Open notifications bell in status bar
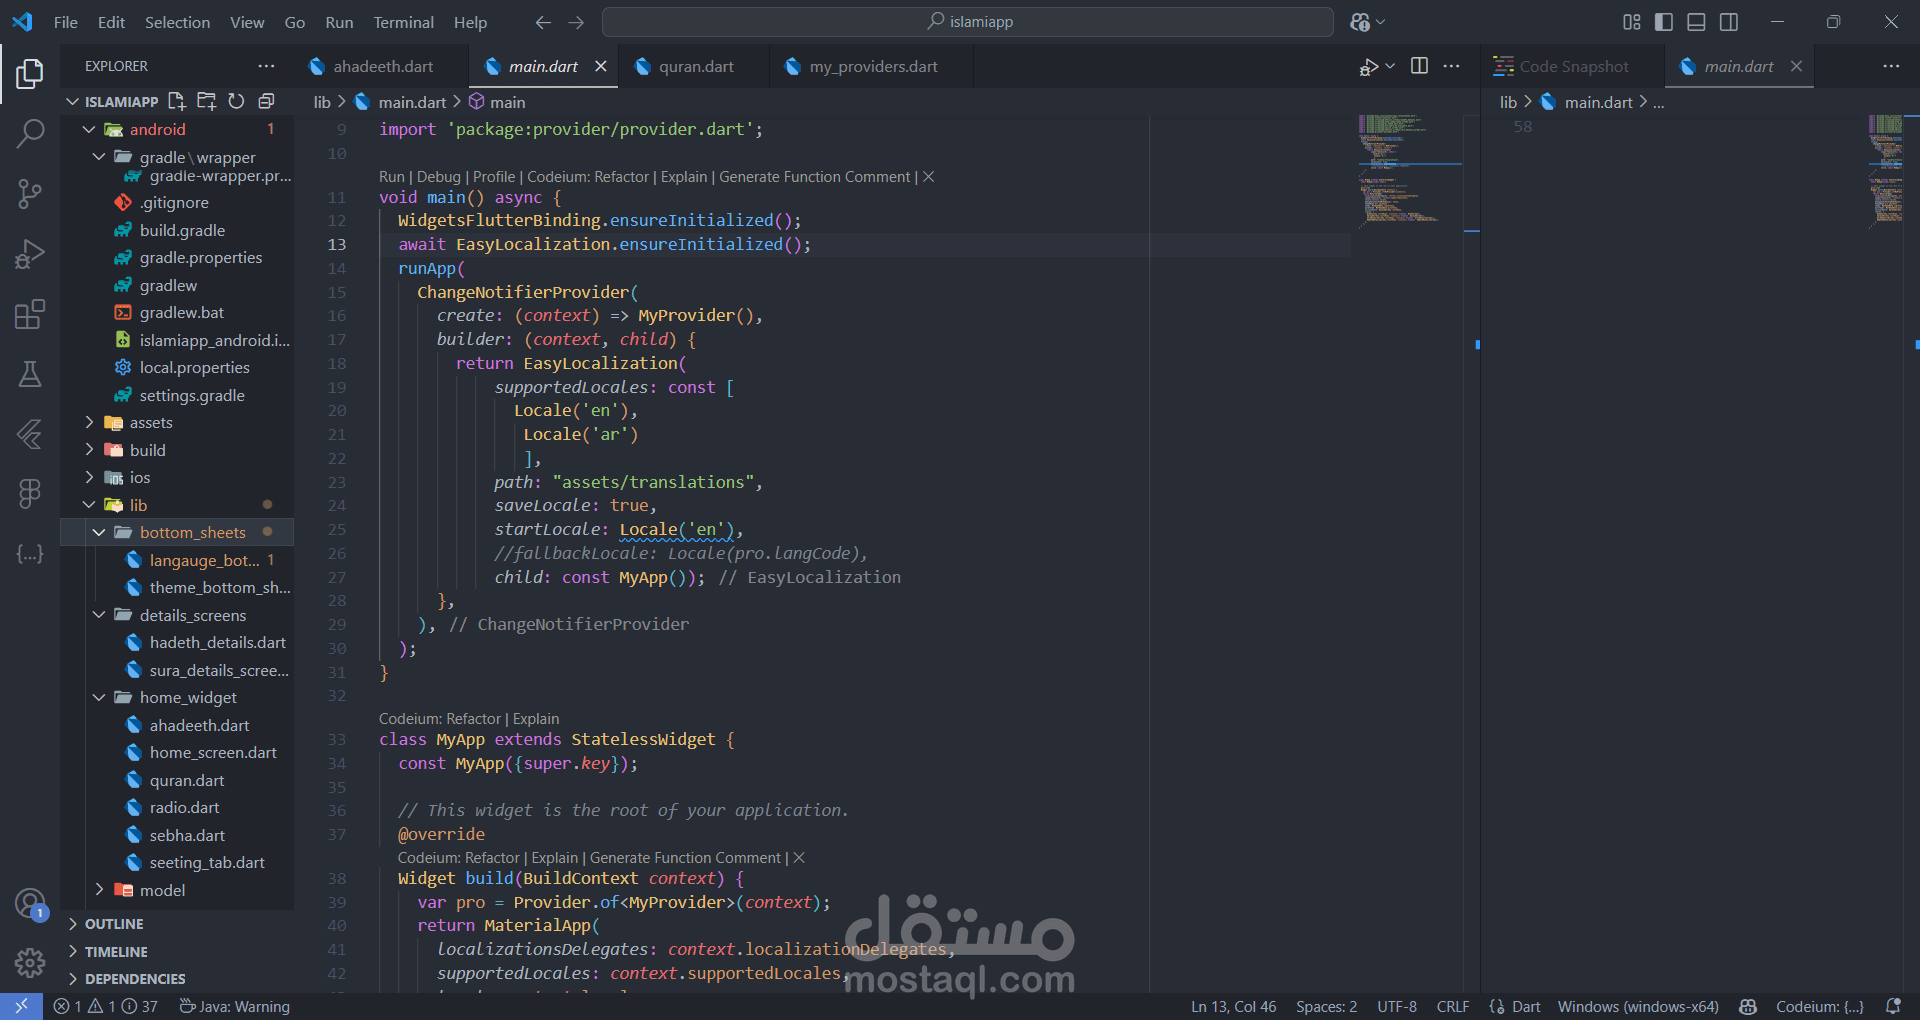The image size is (1920, 1020). pyautogui.click(x=1893, y=1006)
